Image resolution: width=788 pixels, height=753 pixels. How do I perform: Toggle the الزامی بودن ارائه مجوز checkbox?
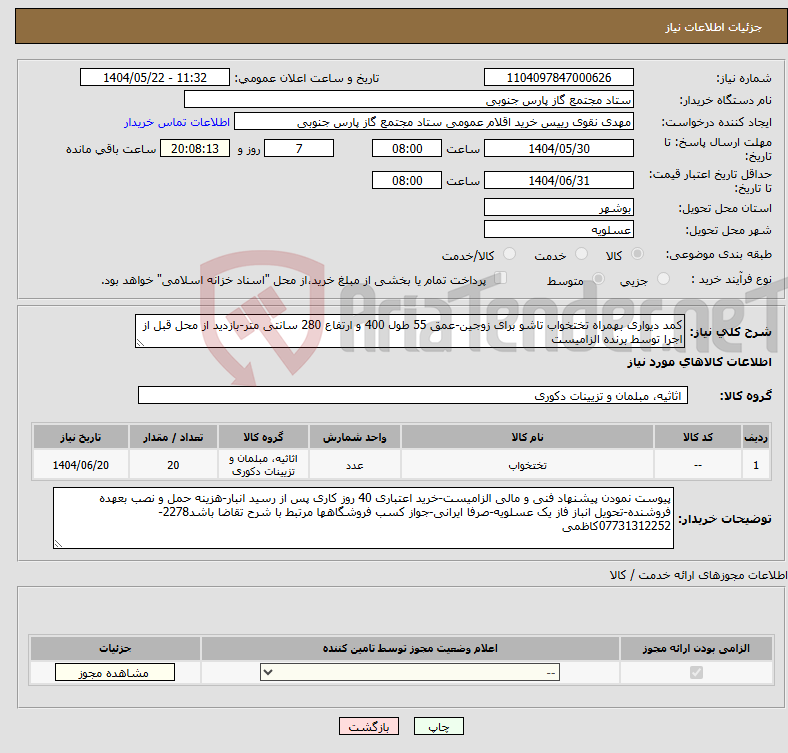(x=696, y=673)
